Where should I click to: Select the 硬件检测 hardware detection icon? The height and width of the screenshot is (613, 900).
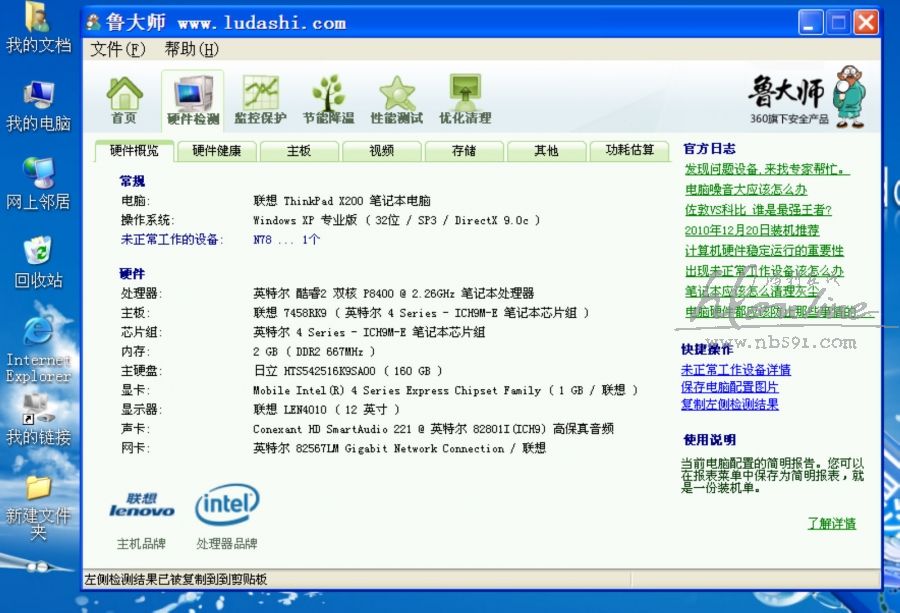tap(193, 100)
